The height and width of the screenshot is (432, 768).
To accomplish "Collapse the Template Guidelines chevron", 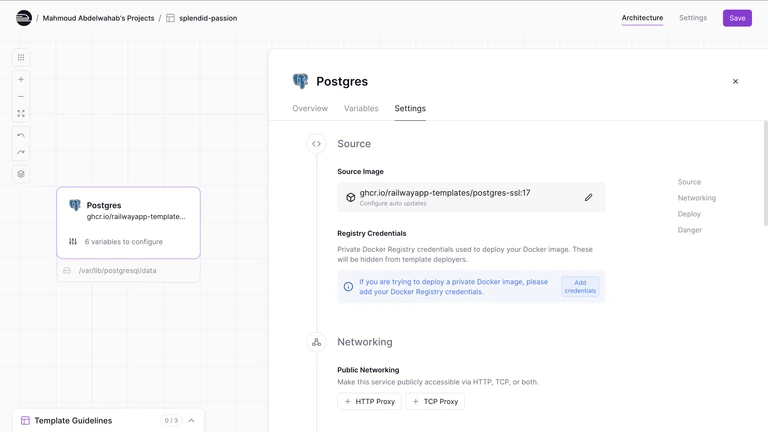I will pyautogui.click(x=192, y=421).
